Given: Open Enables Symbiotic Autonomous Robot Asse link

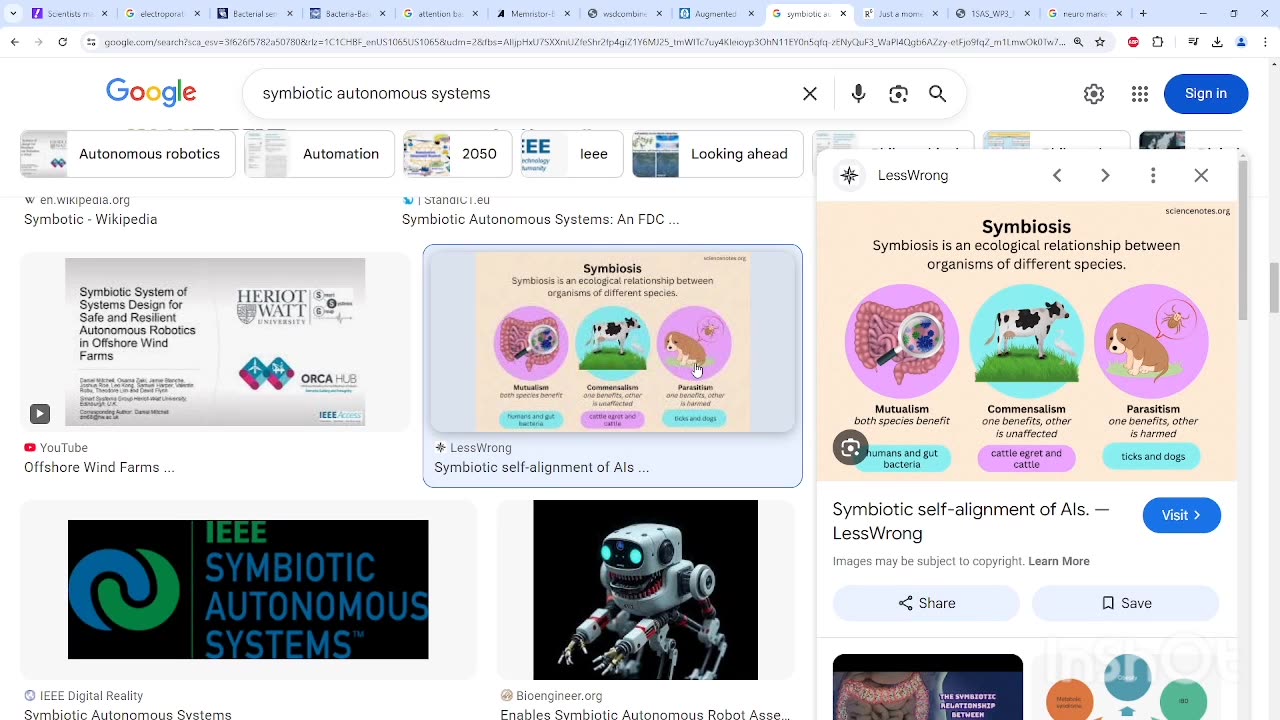Looking at the screenshot, I should pyautogui.click(x=645, y=714).
